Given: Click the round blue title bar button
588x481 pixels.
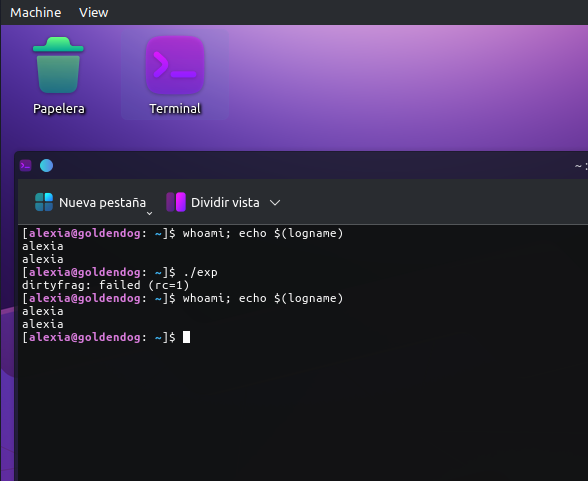Looking at the screenshot, I should coord(46,165).
